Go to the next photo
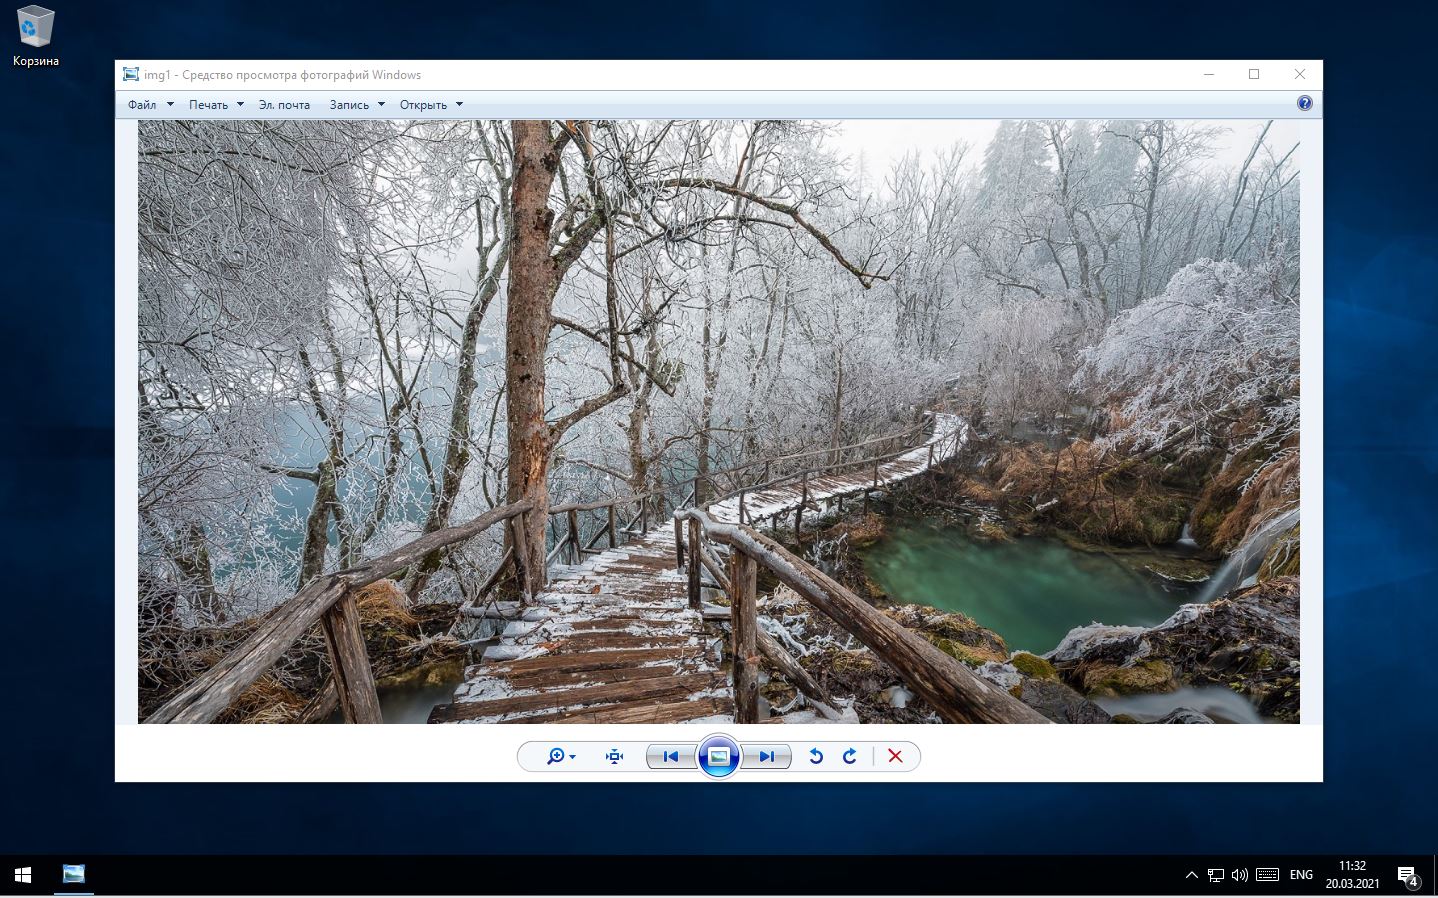The height and width of the screenshot is (898, 1438). click(766, 756)
